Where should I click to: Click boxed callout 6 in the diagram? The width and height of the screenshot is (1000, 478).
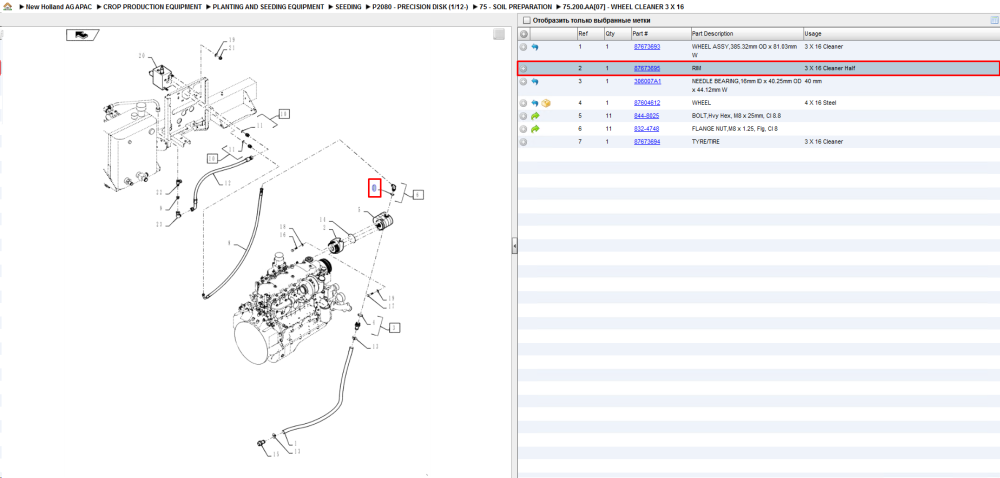417,195
